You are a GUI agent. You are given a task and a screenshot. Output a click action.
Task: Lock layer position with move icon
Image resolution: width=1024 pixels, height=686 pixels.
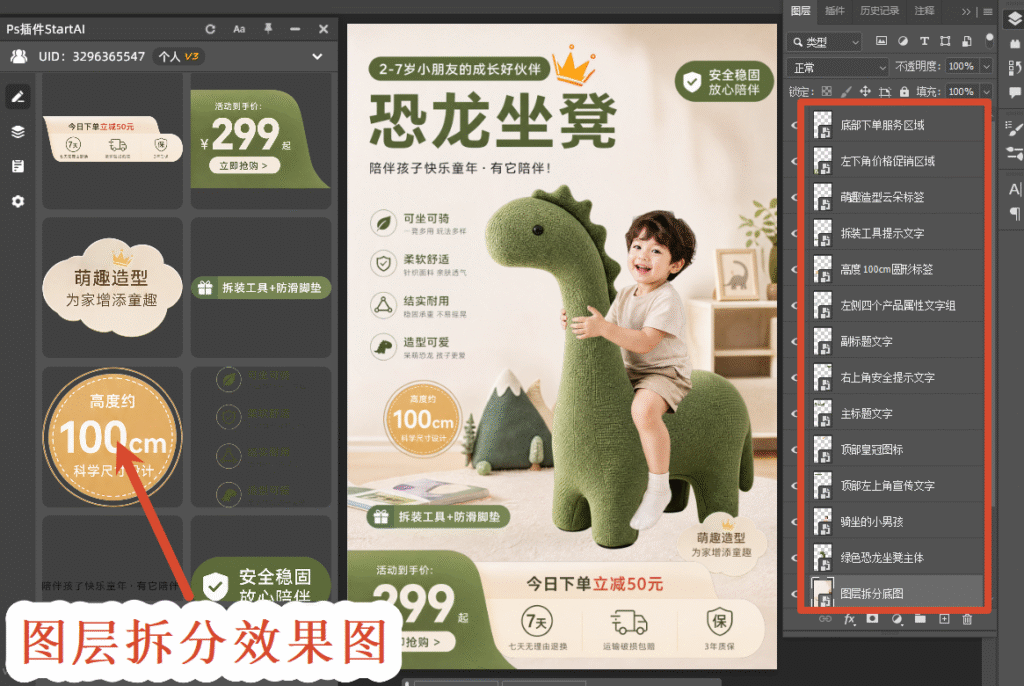(x=865, y=91)
